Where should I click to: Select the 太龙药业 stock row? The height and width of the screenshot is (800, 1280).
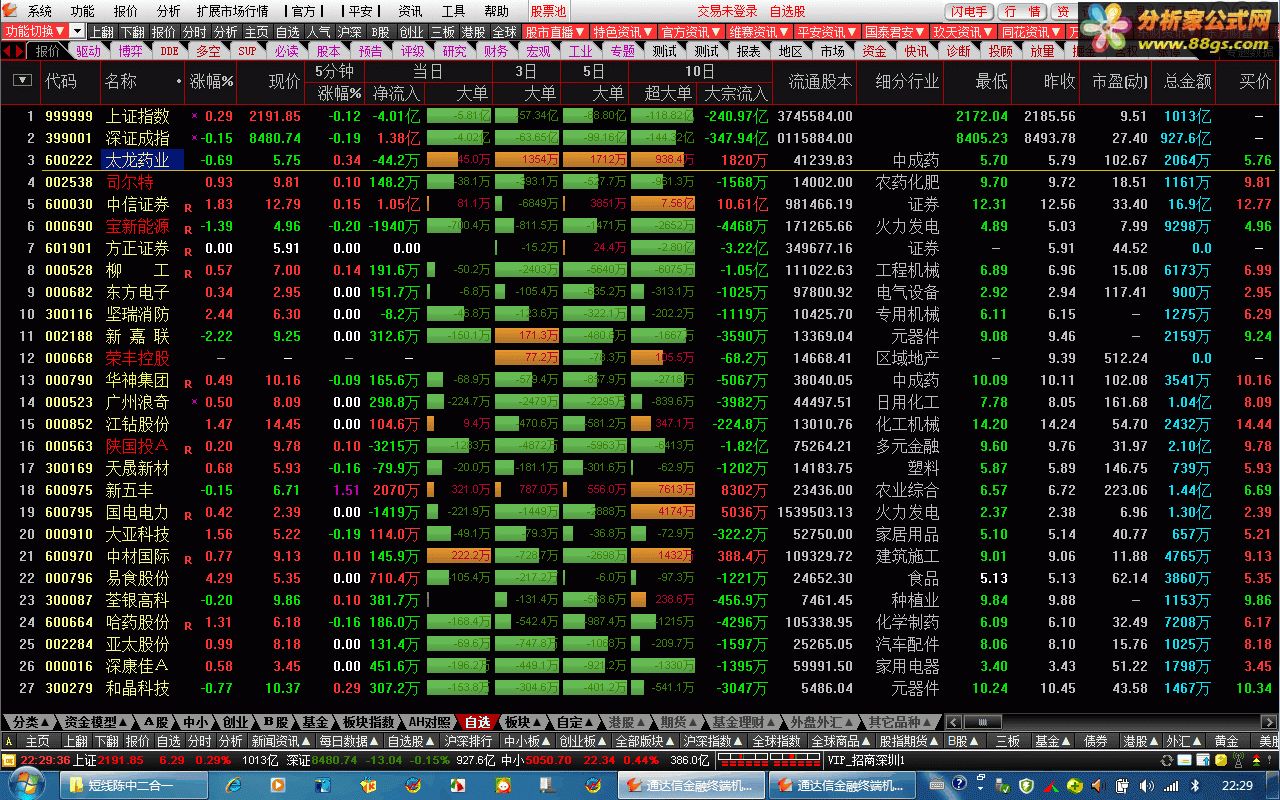click(640, 160)
